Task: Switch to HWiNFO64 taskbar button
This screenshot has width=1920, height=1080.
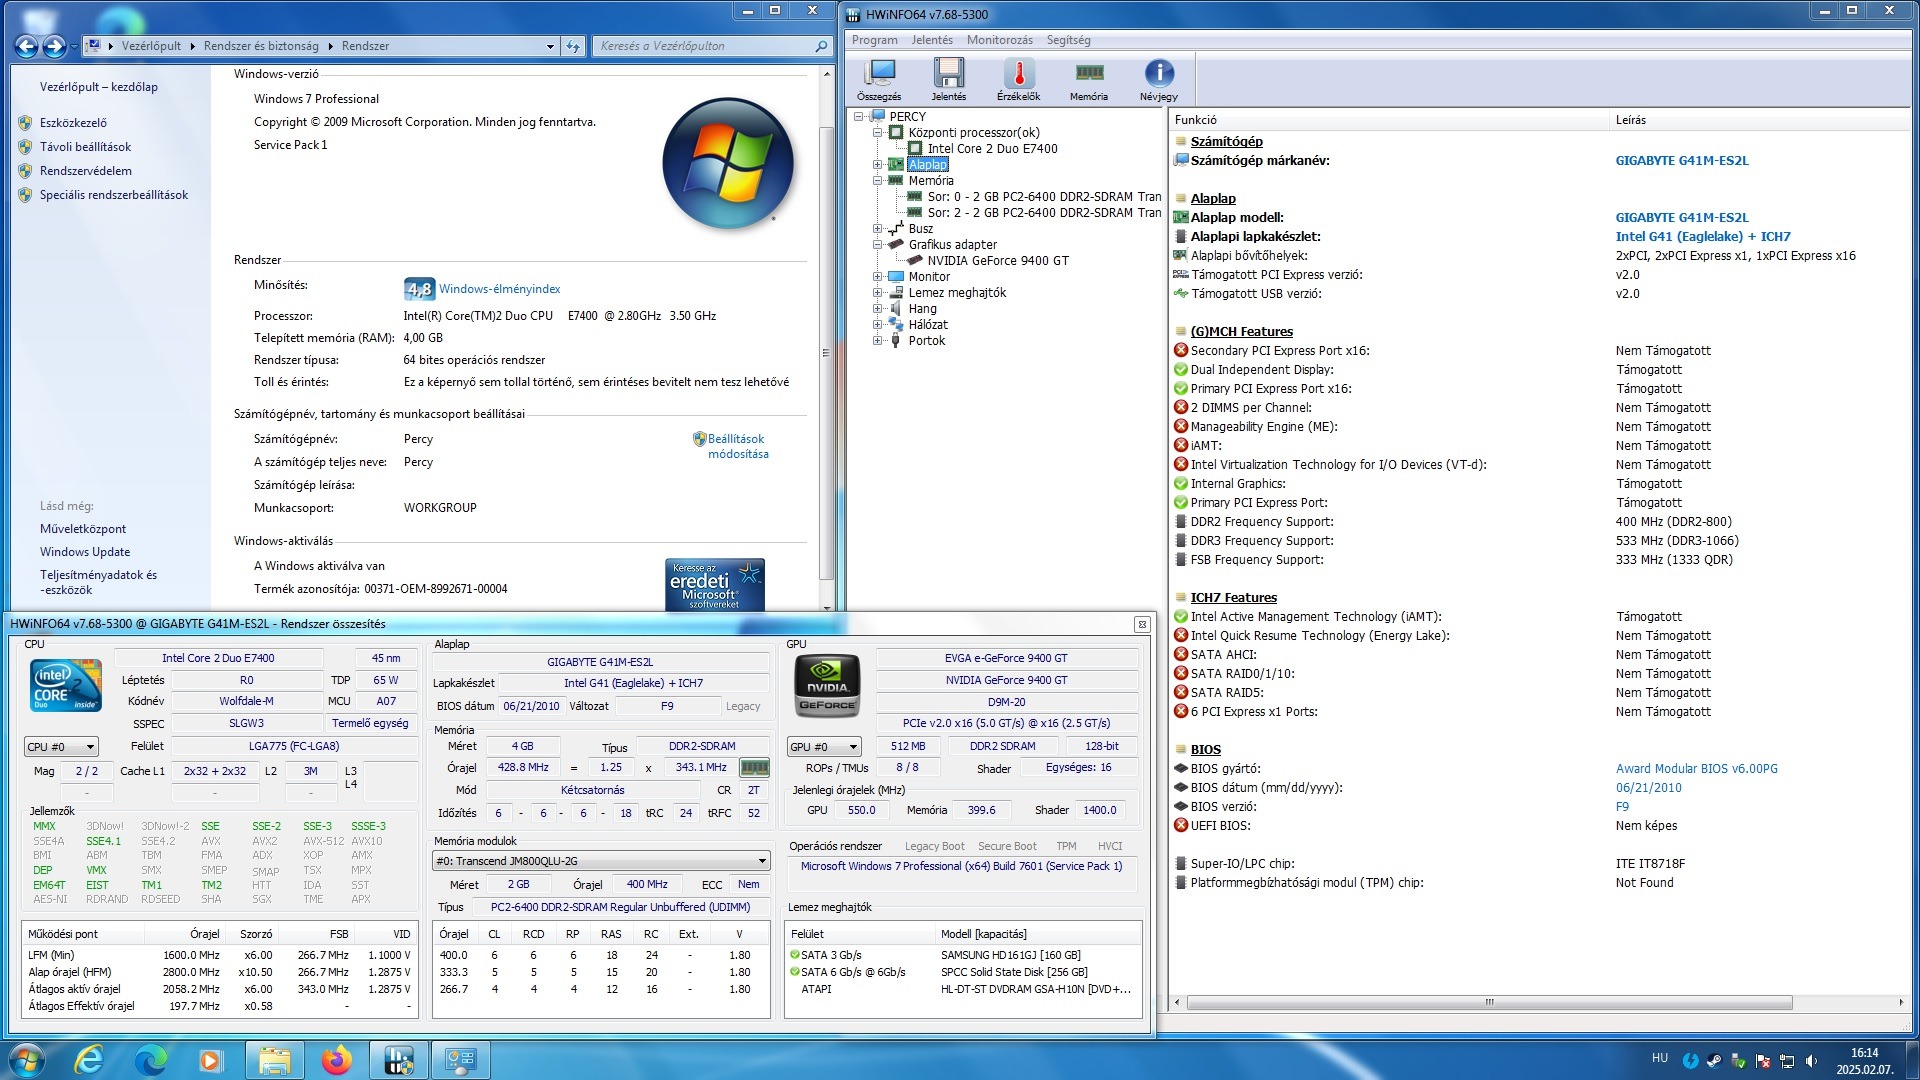Action: [x=398, y=1059]
